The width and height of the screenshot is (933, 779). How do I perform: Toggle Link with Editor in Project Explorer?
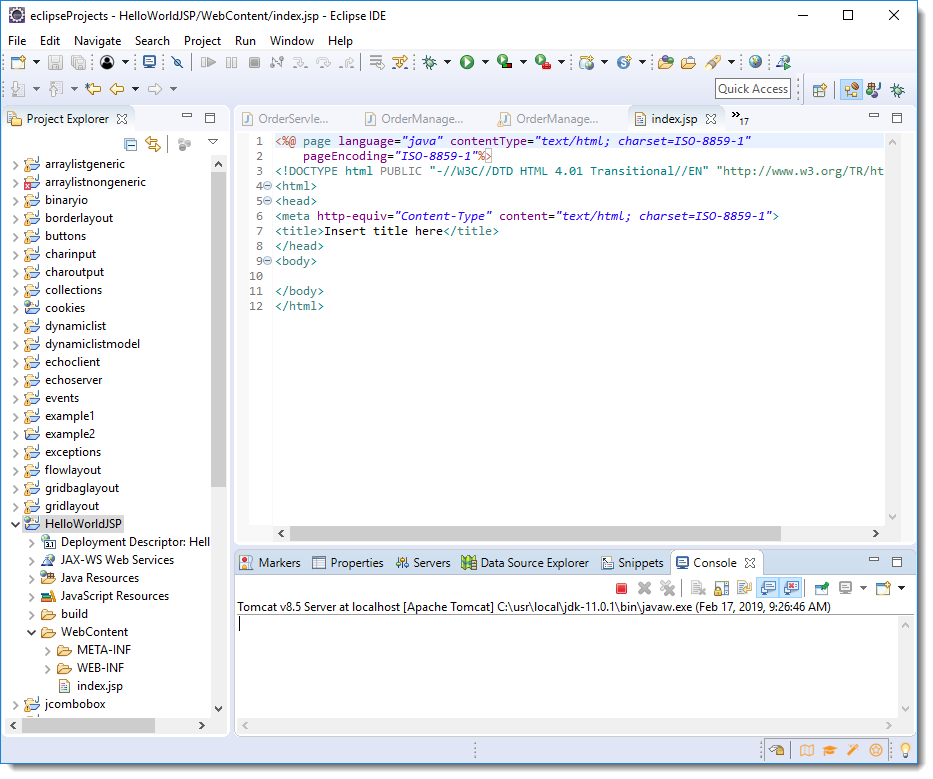(154, 145)
